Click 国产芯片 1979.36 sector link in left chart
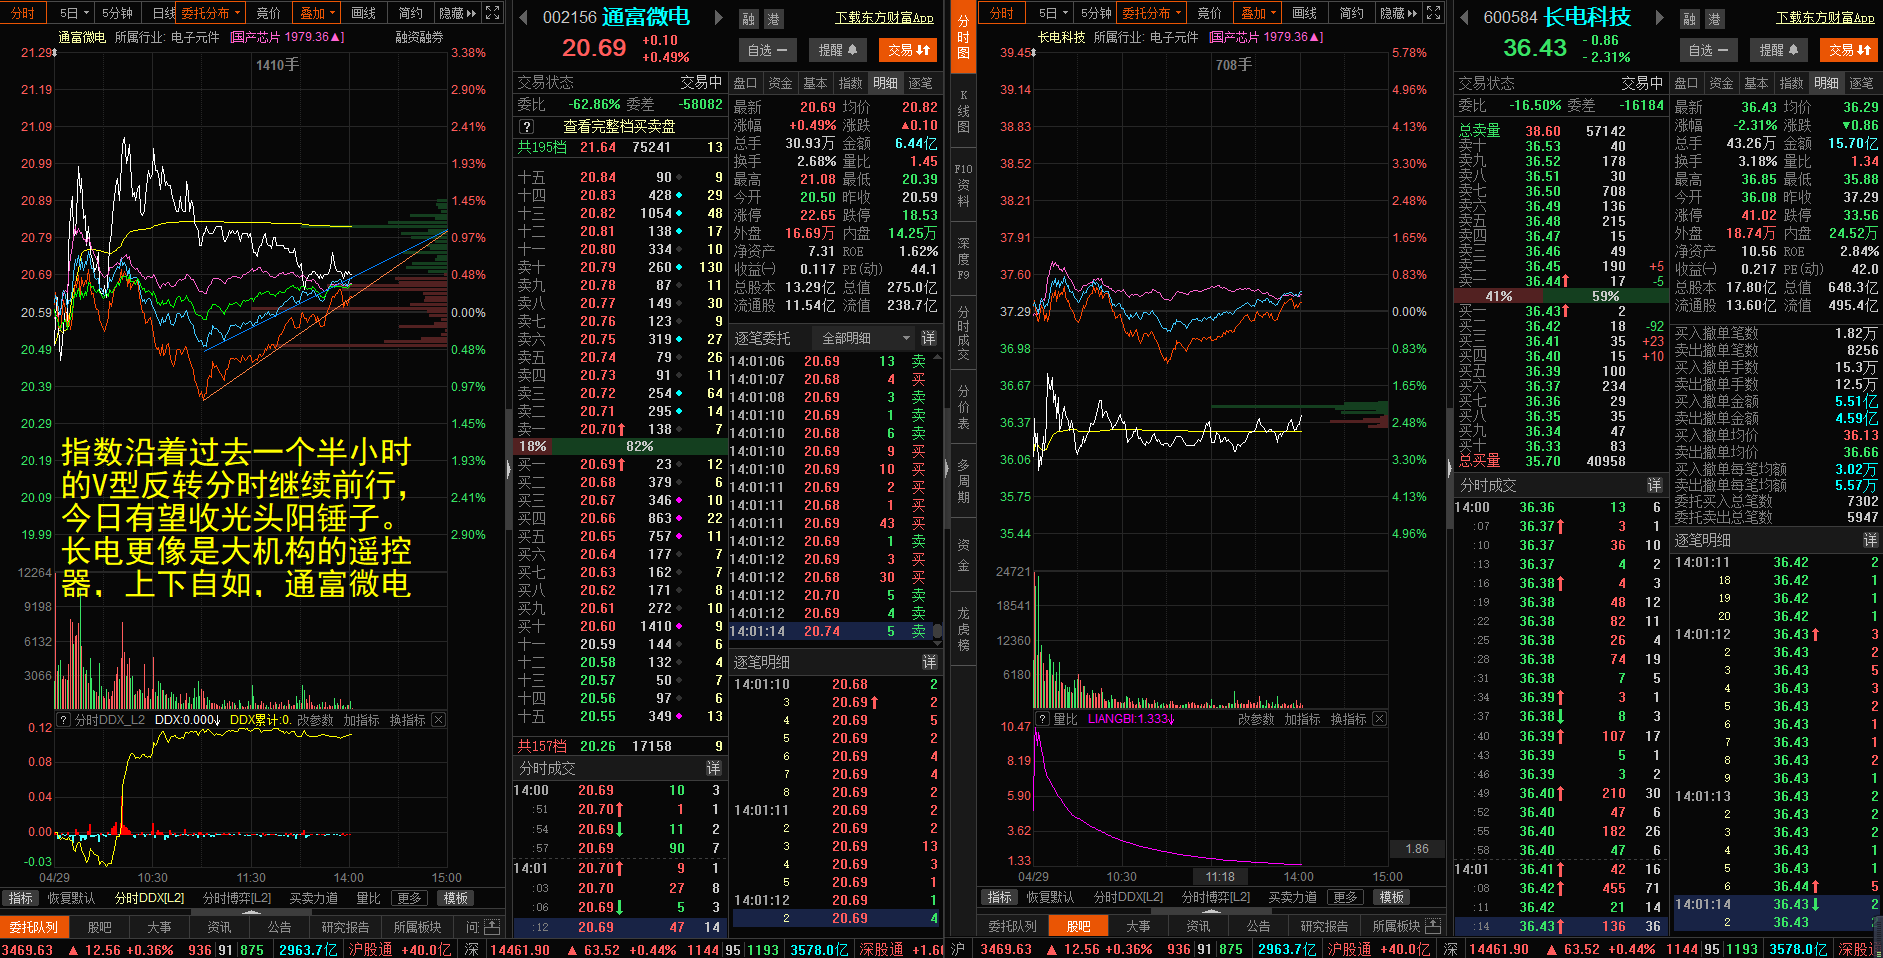 tap(287, 37)
